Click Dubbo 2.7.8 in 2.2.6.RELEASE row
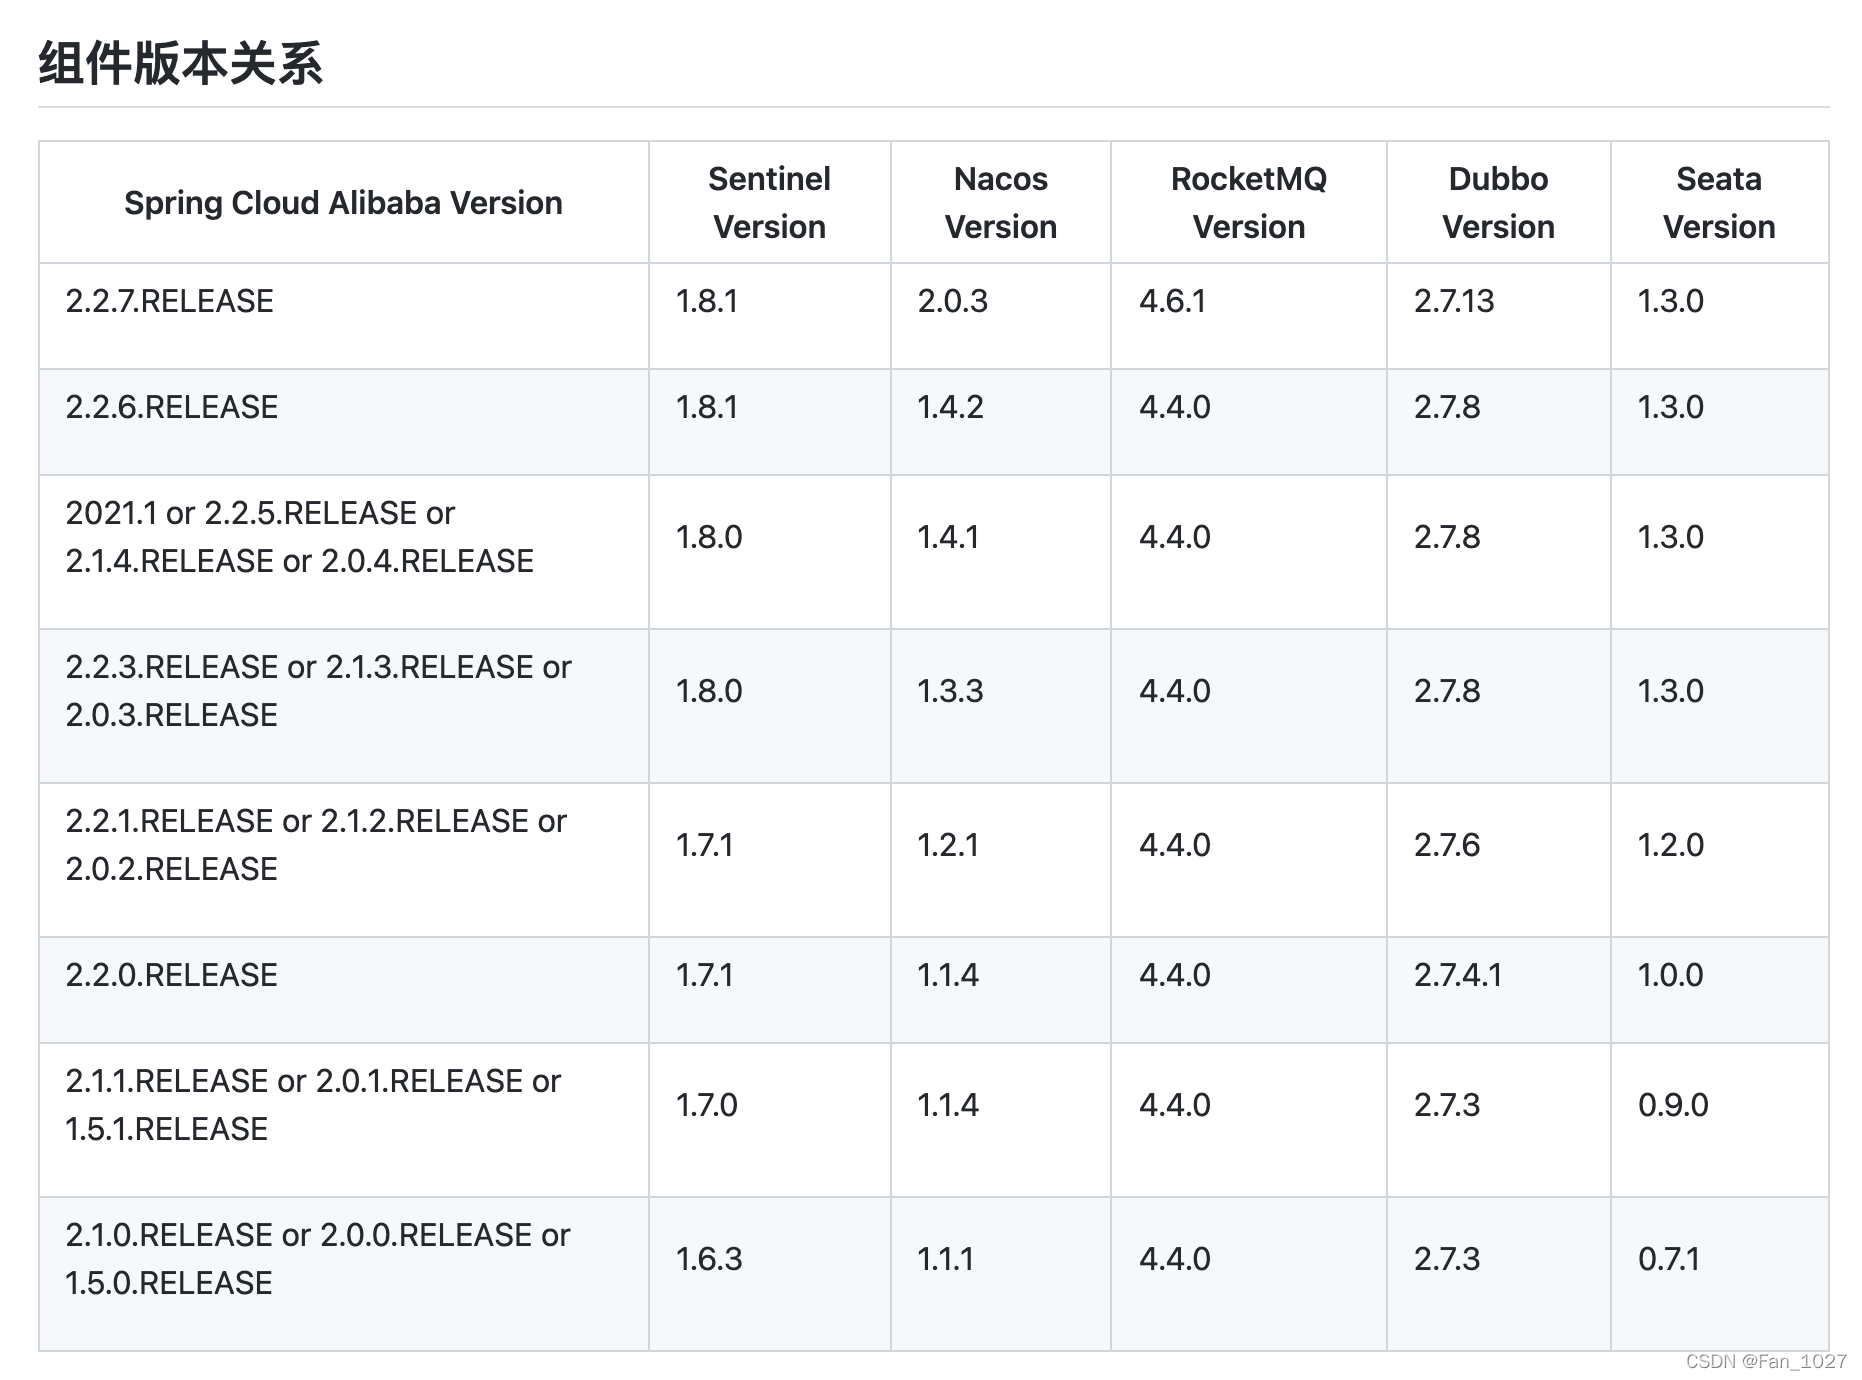Image resolution: width=1862 pixels, height=1380 pixels. pyautogui.click(x=1447, y=407)
